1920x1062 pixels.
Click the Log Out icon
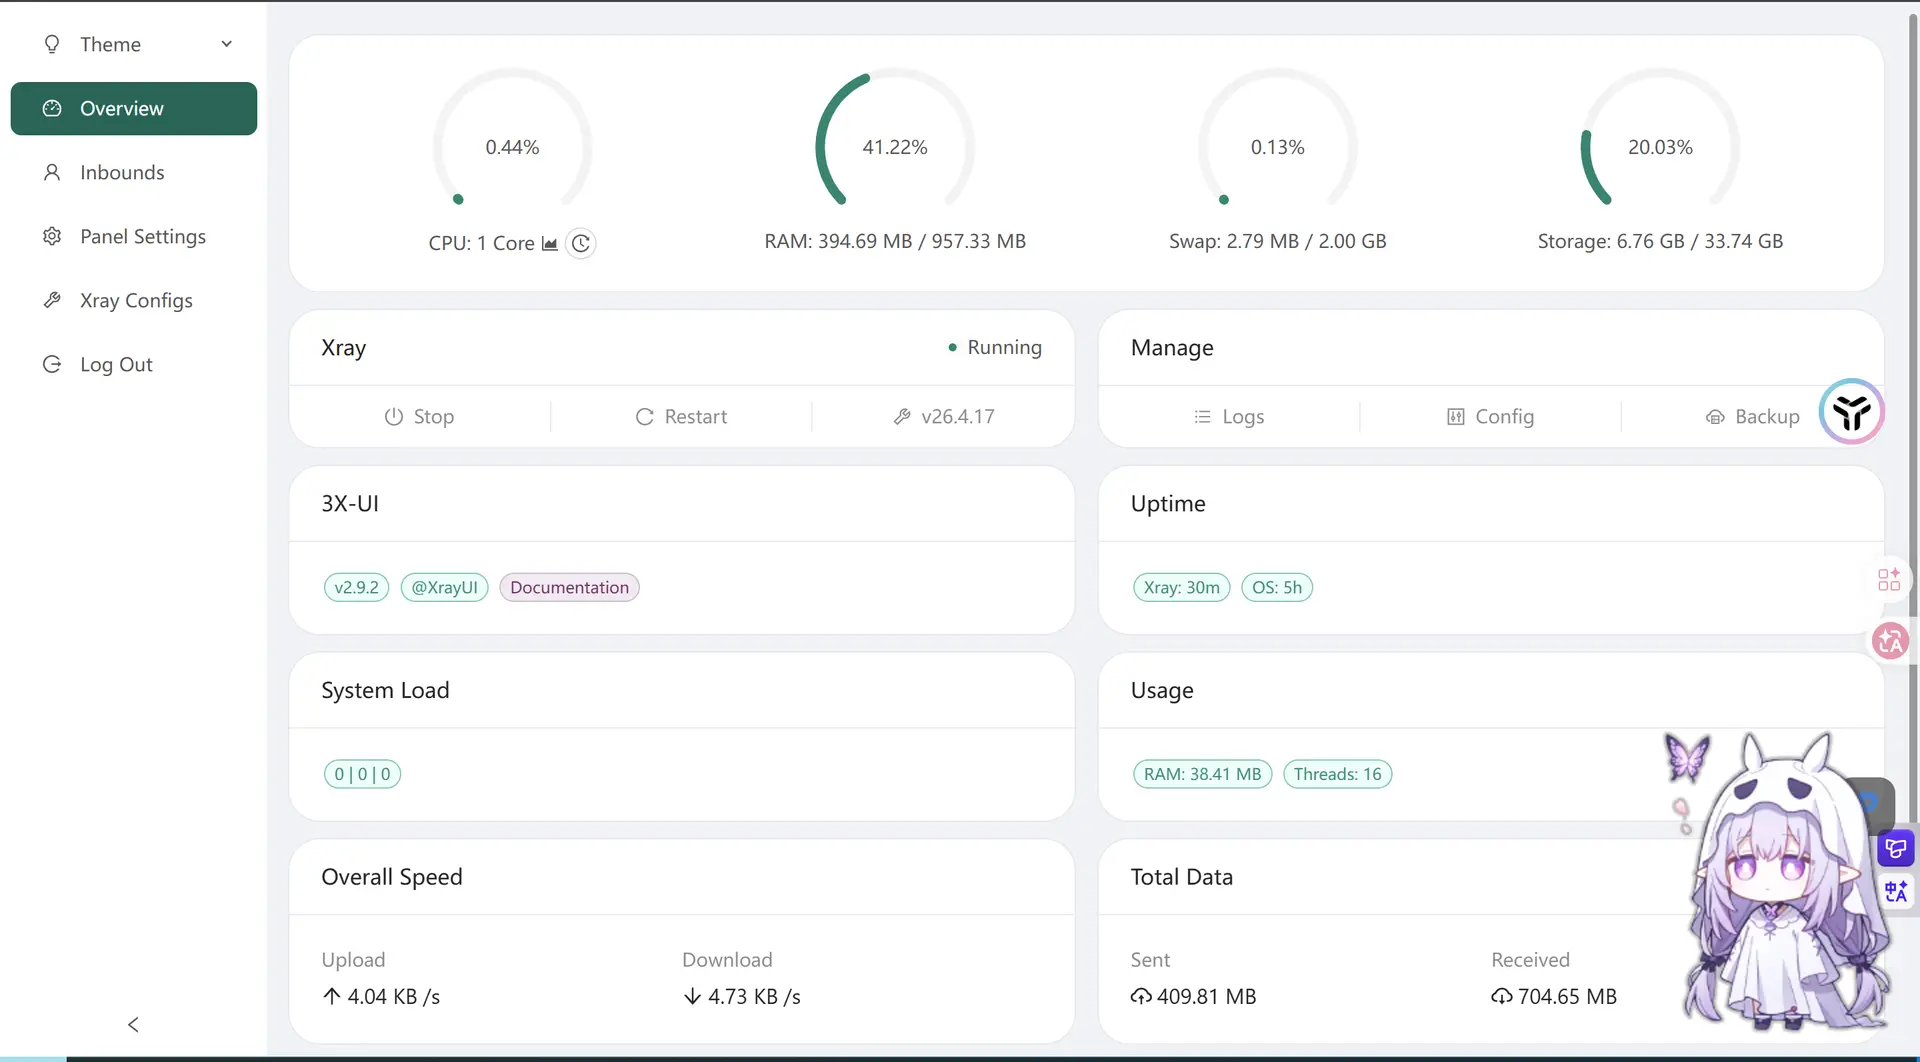click(x=52, y=364)
